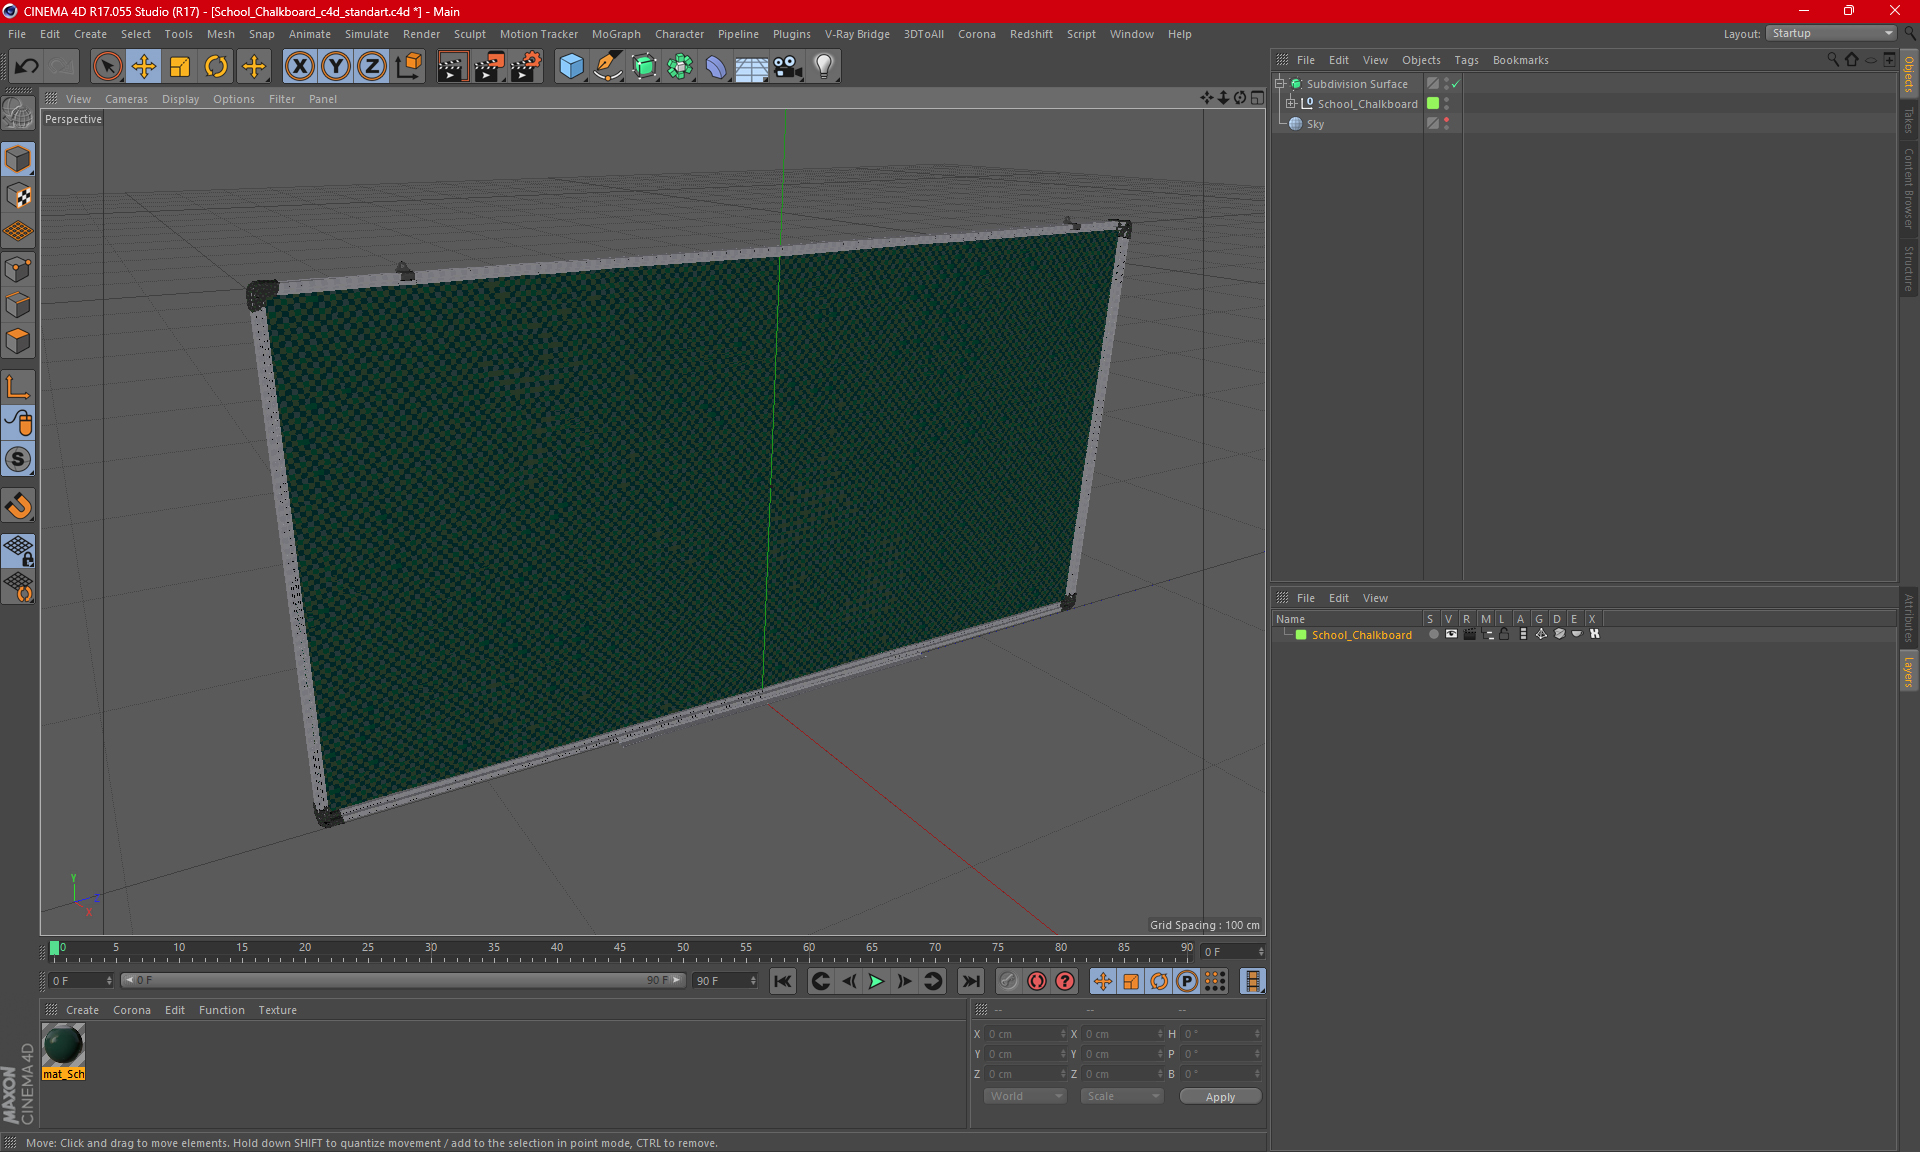Click the Undo arrow icon

pyautogui.click(x=27, y=66)
